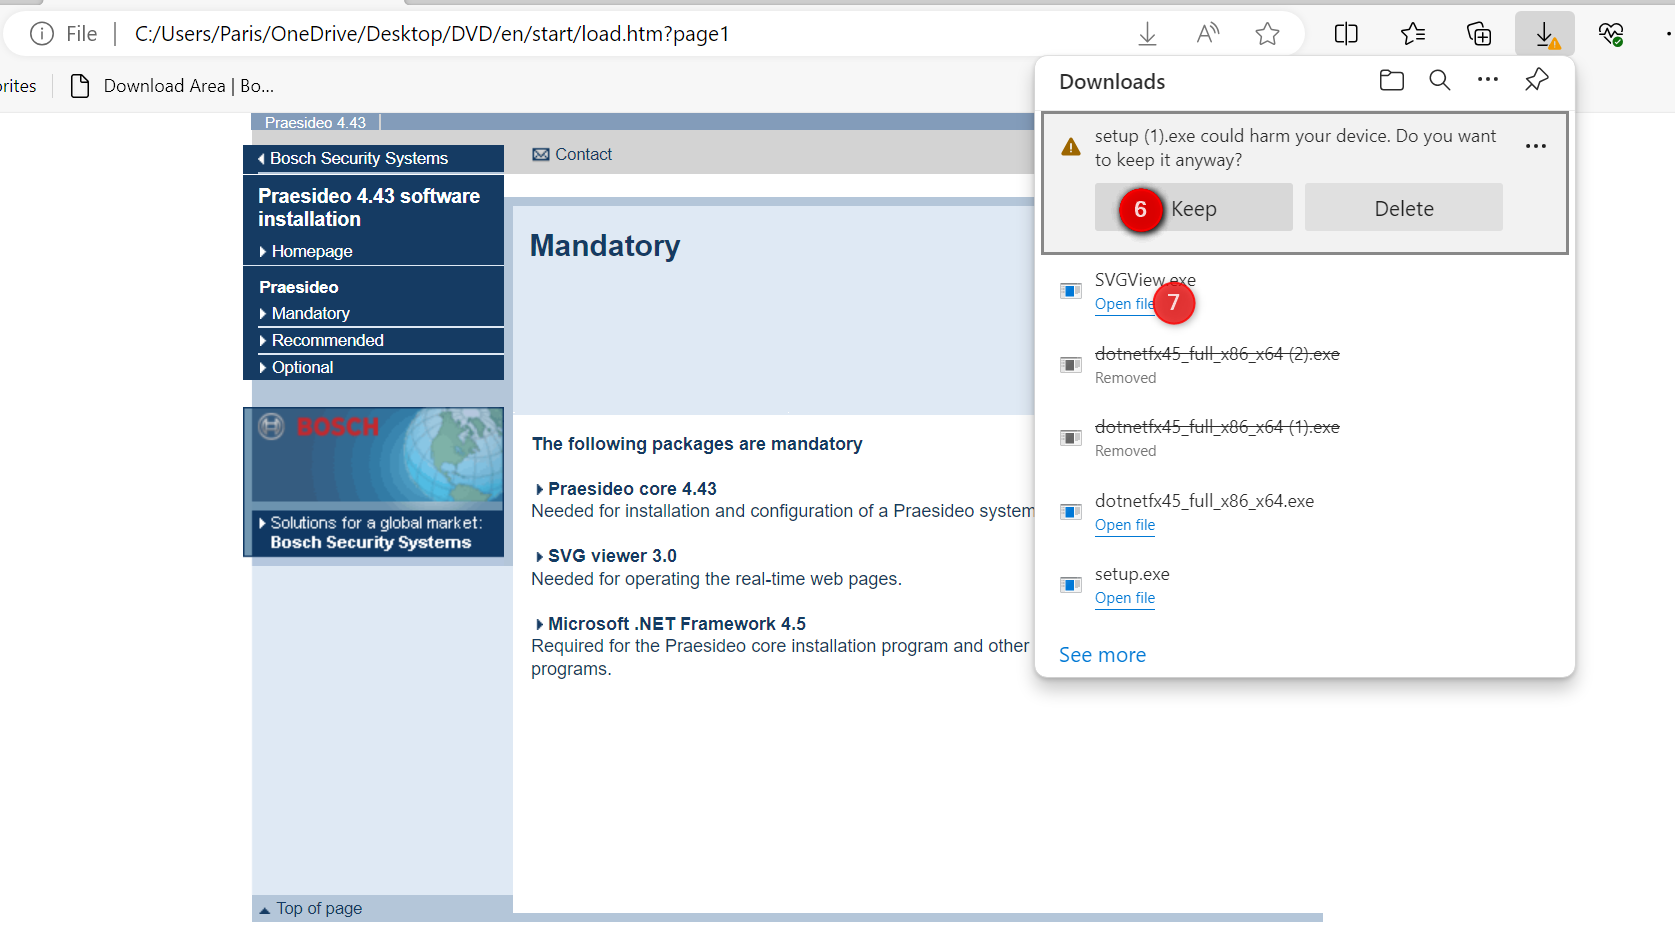
Task: Add page to favorites star icon
Action: point(1267,35)
